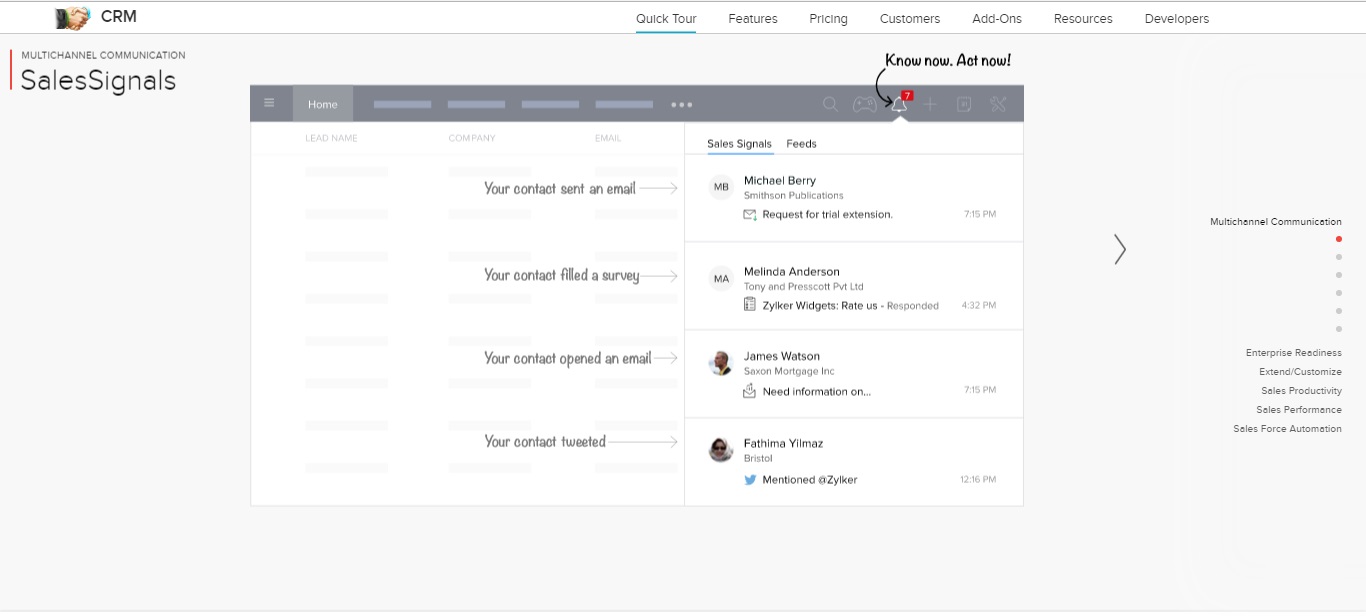Jump to Enterprise Readiness section
1366x616 pixels.
coord(1294,353)
